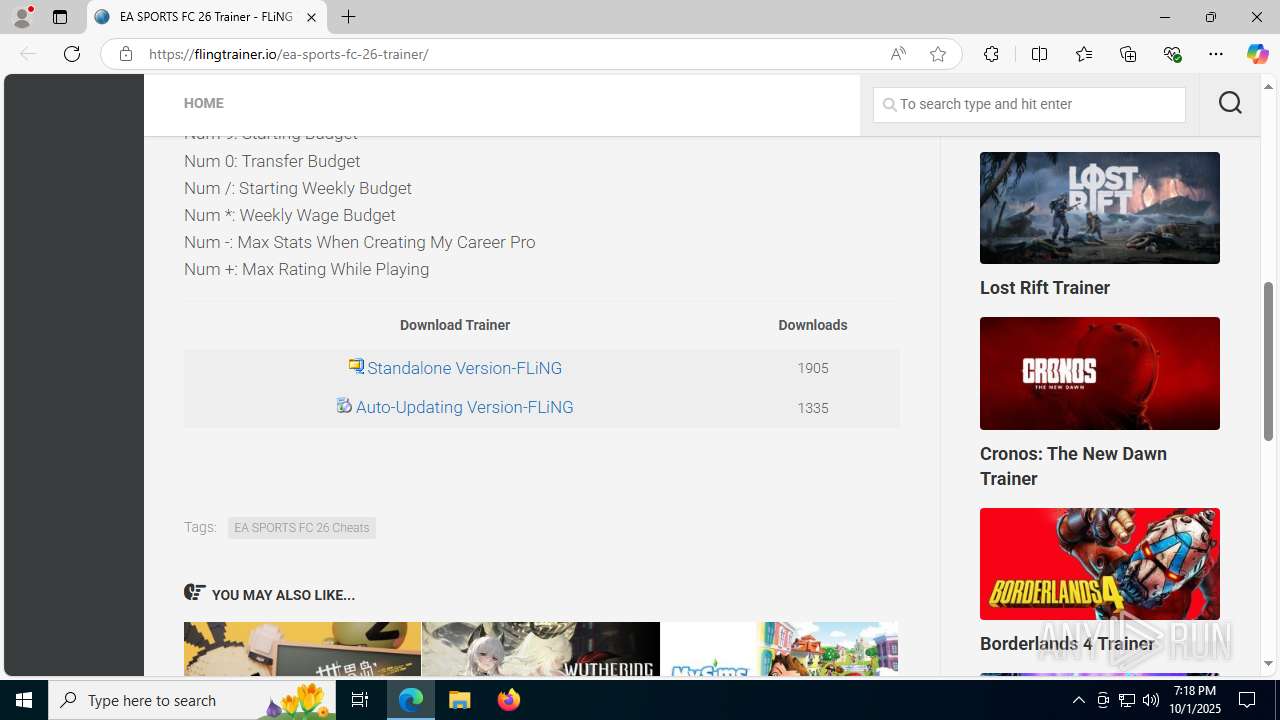Go to the HOME menu item
Viewport: 1280px width, 720px height.
[x=203, y=103]
